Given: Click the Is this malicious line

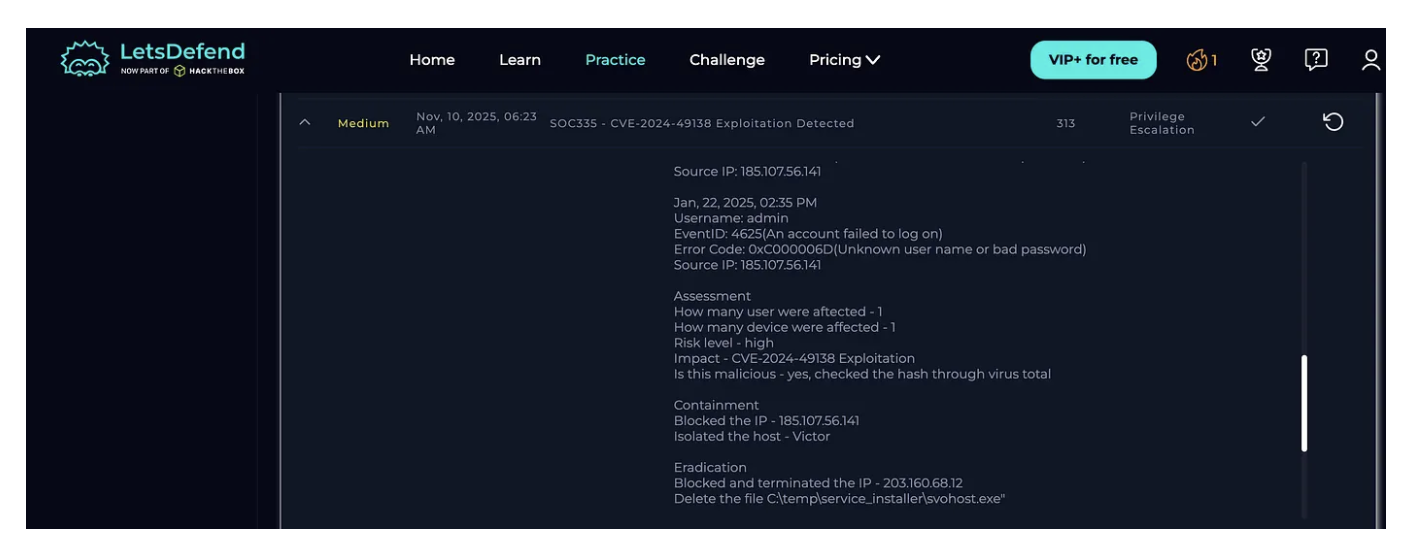Looking at the screenshot, I should (x=862, y=374).
